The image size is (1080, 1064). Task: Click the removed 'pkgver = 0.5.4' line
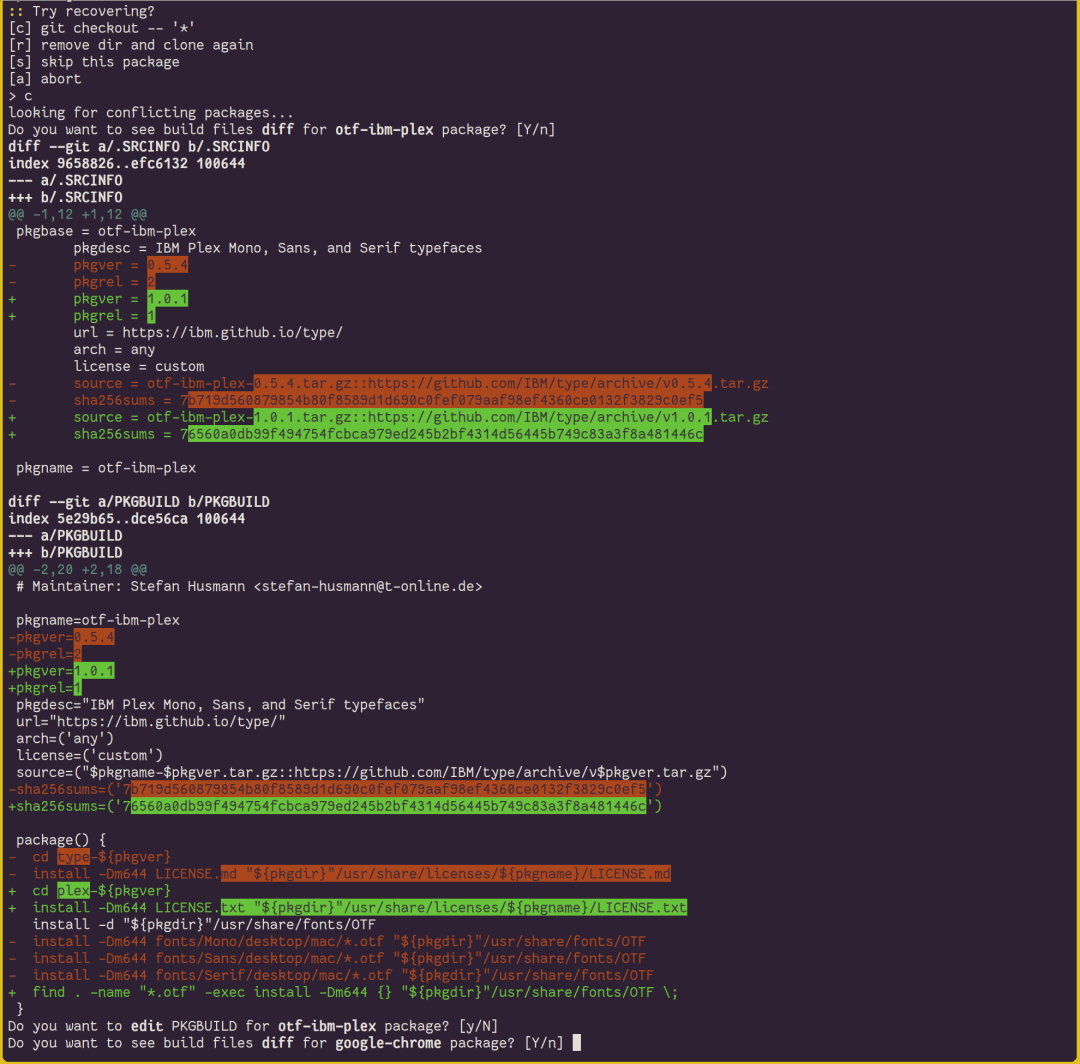coord(98,265)
